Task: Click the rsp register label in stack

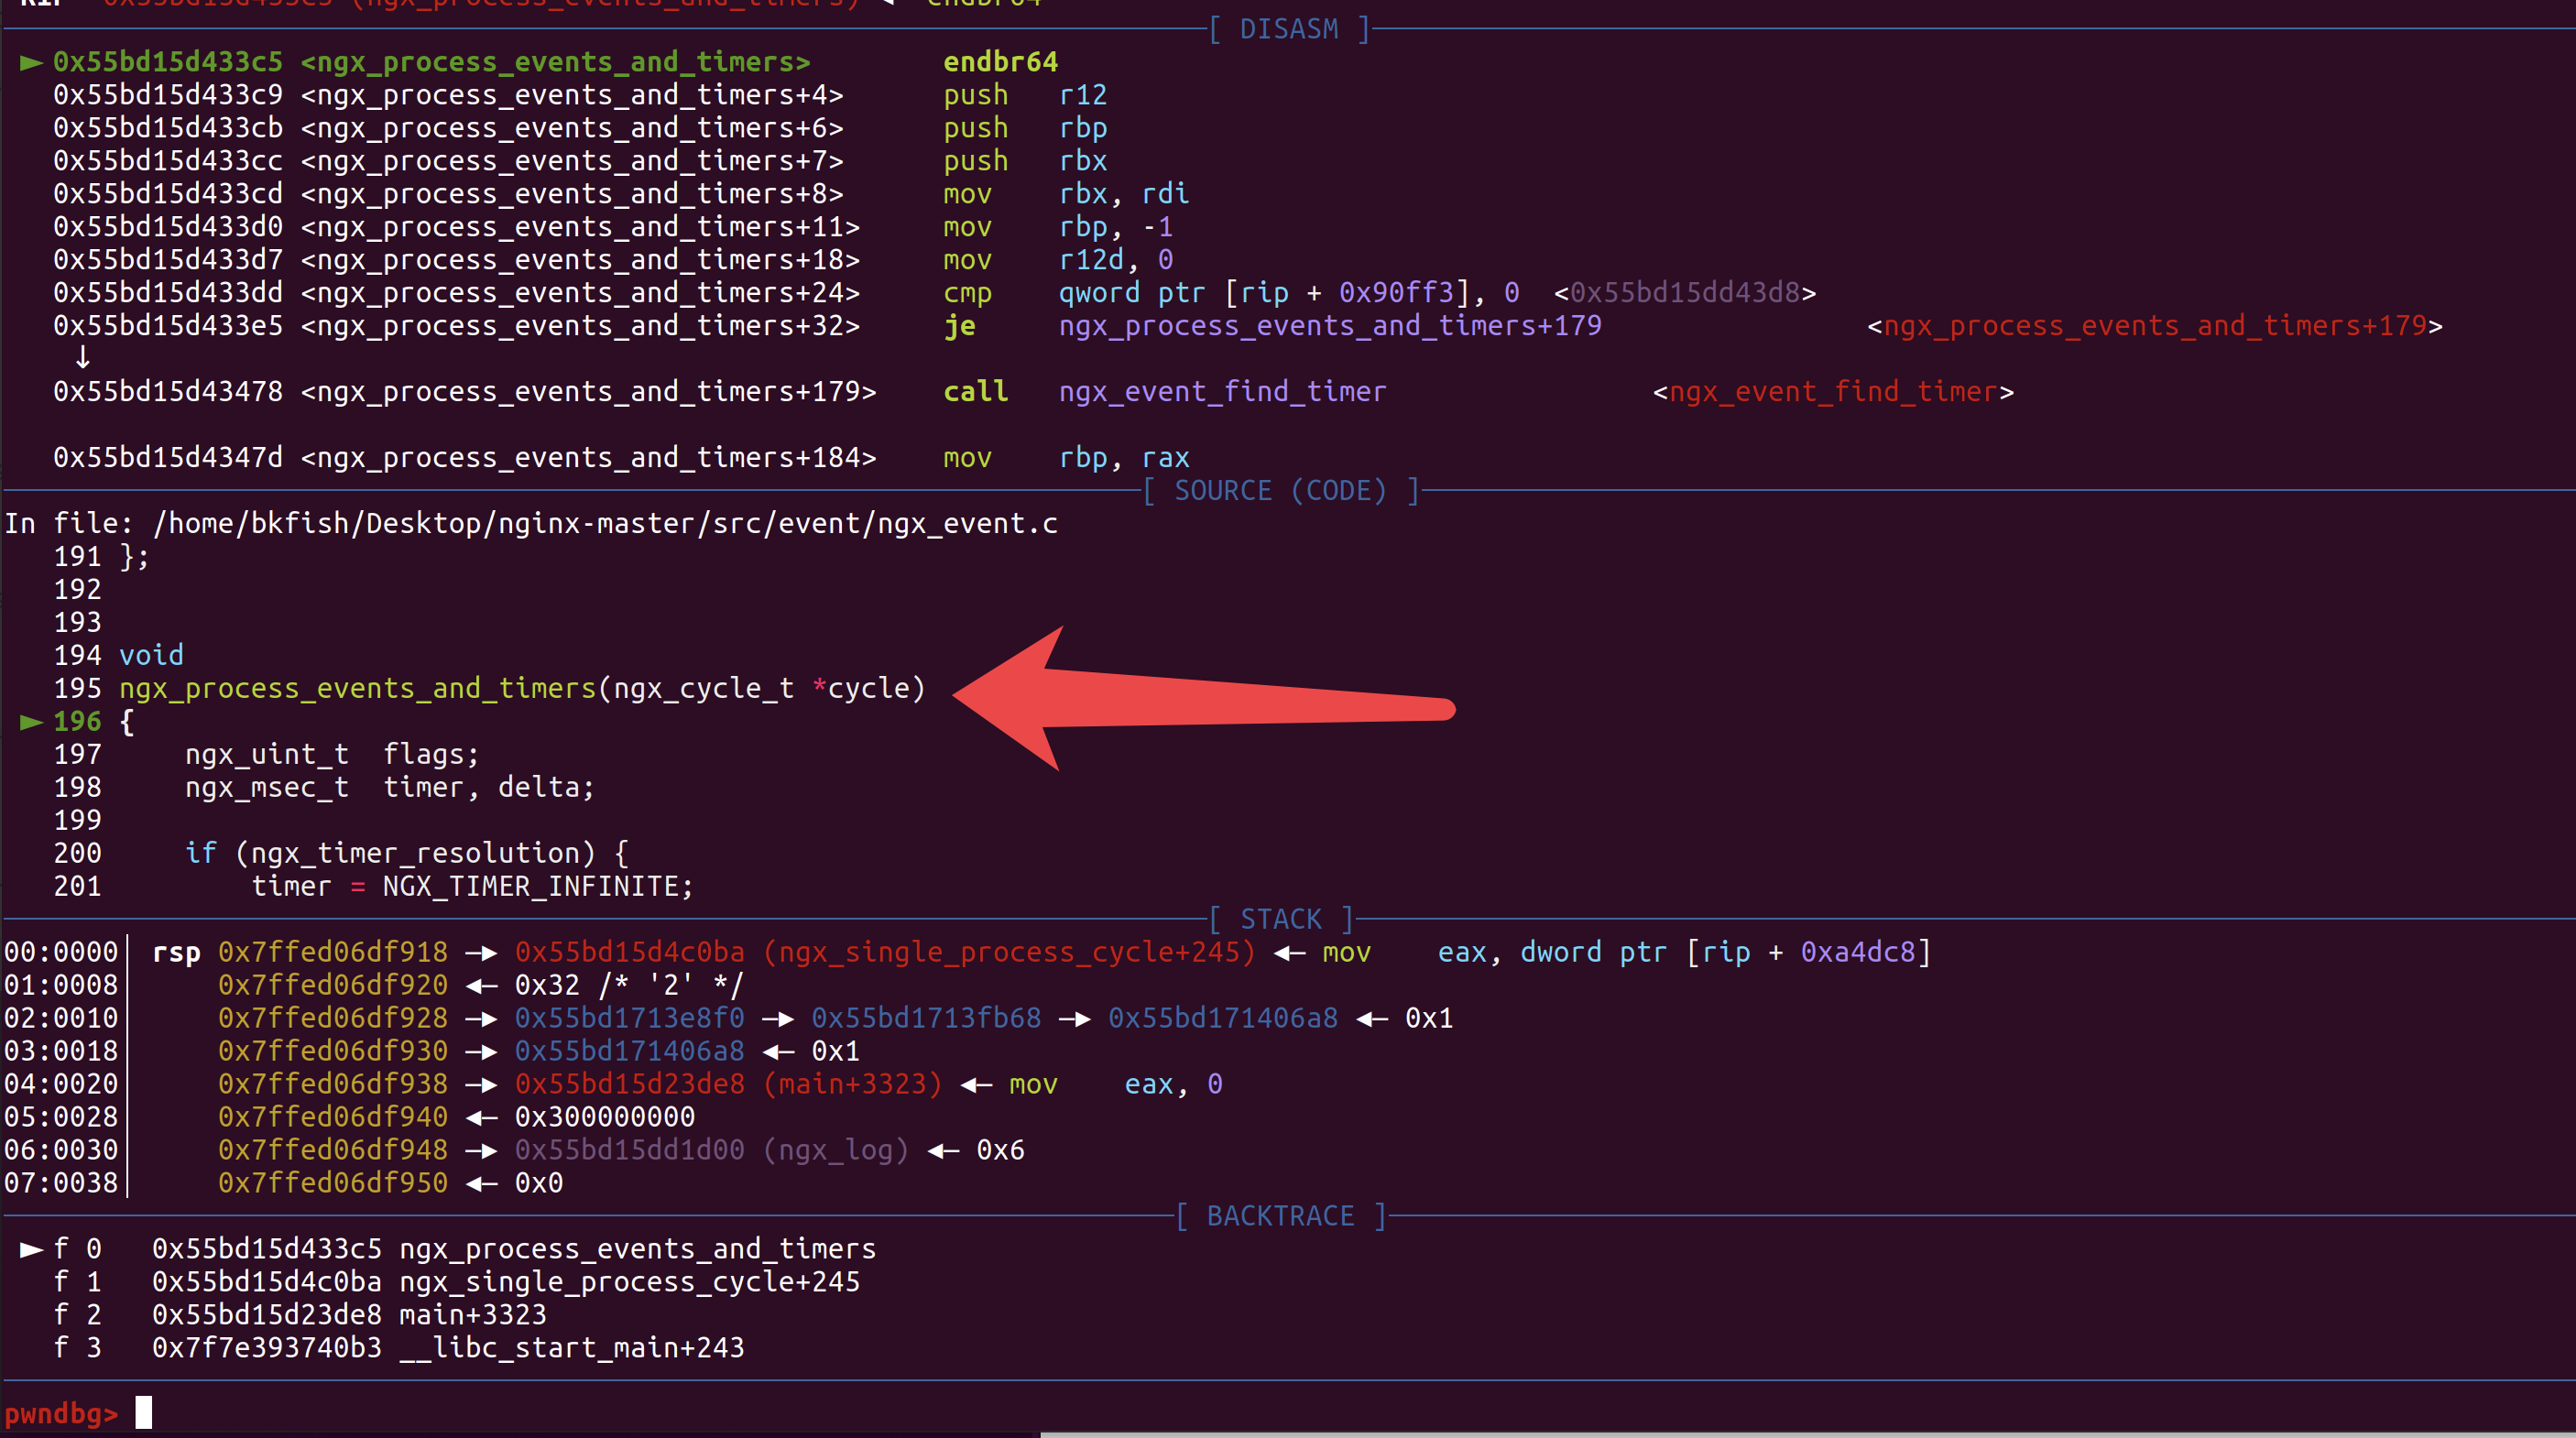Action: [x=176, y=953]
